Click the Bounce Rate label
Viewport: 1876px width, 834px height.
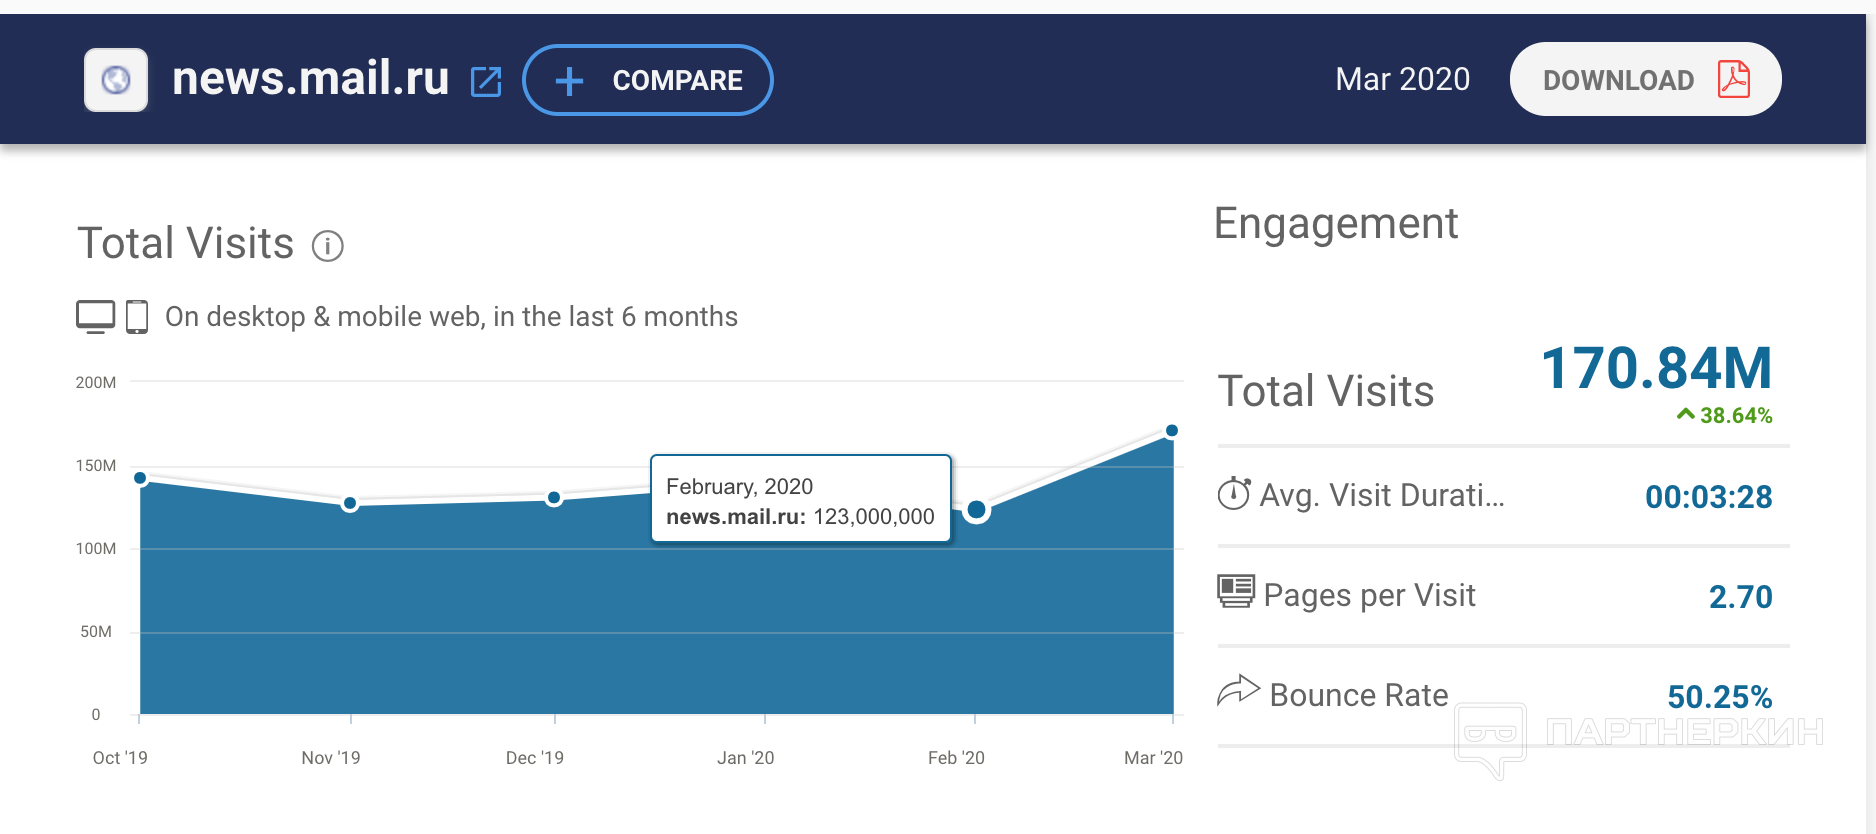click(x=1359, y=695)
